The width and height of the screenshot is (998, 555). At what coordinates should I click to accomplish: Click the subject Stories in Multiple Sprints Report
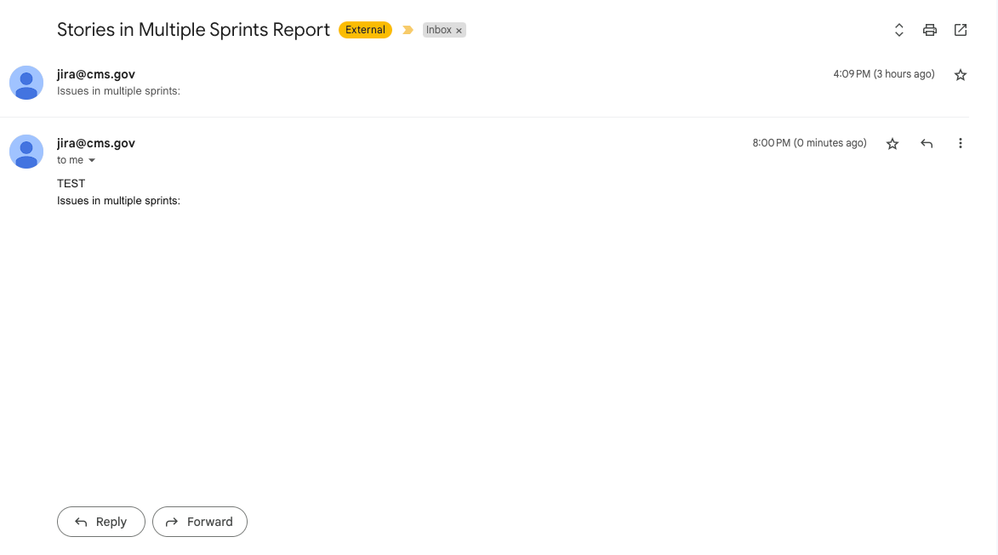click(x=193, y=30)
